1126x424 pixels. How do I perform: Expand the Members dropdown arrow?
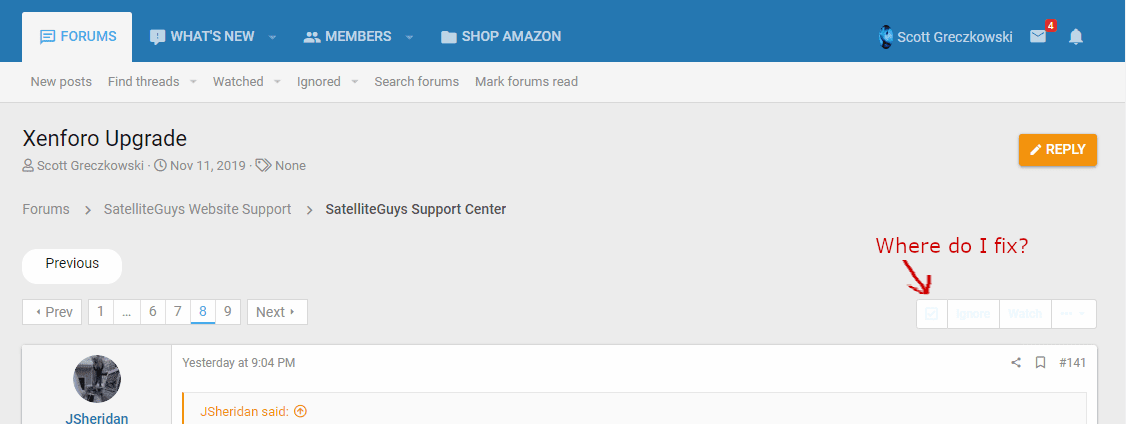[x=409, y=37]
